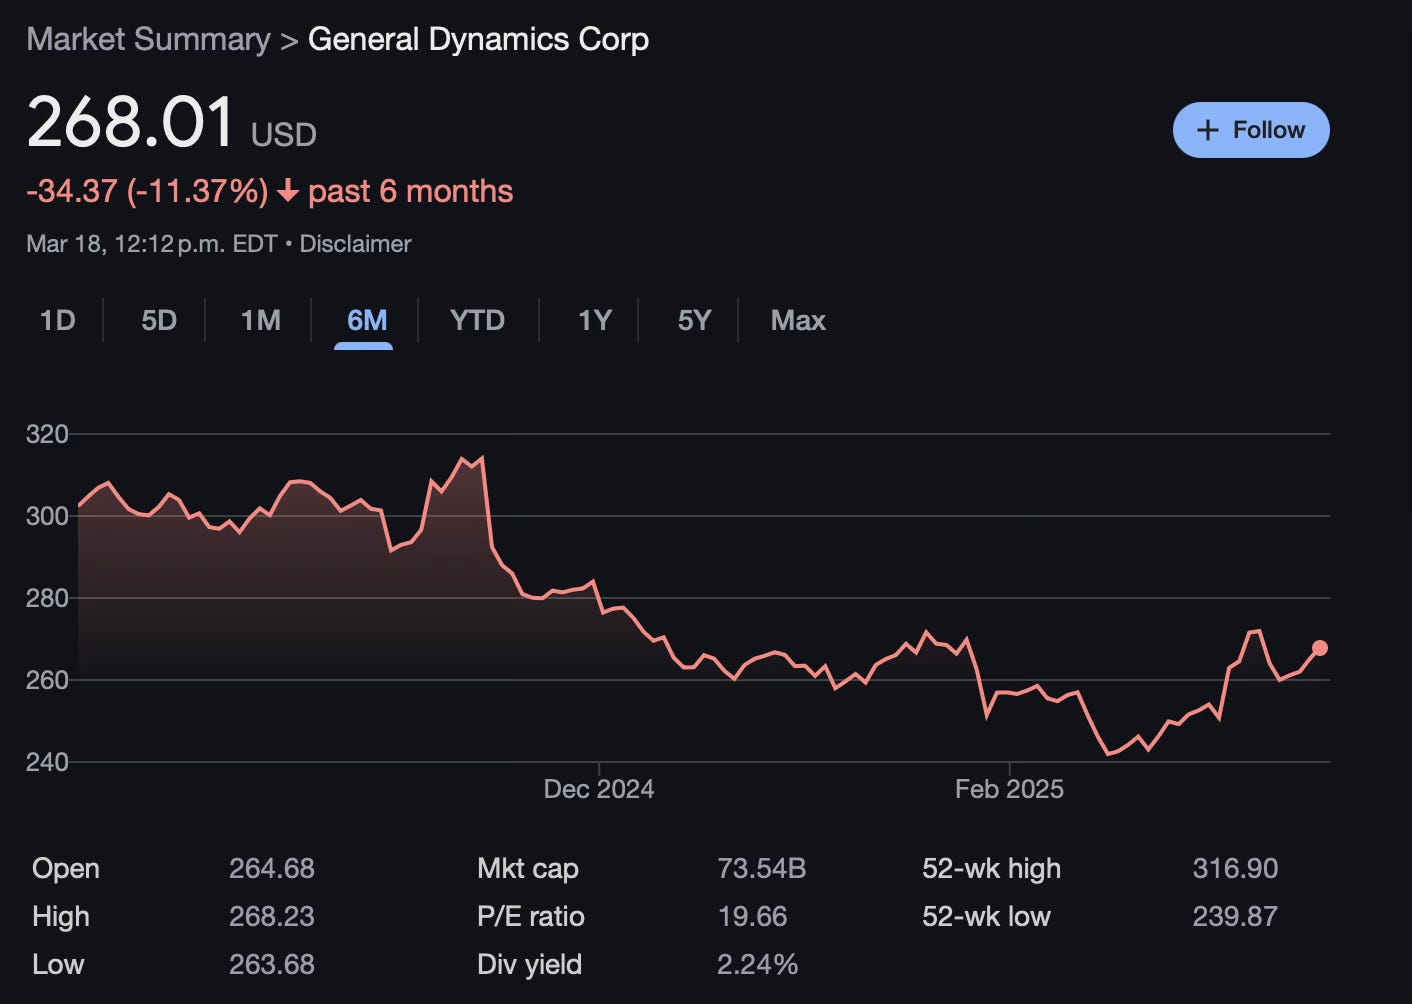This screenshot has height=1004, width=1412.
Task: Click the Div yield label
Action: coord(530,964)
